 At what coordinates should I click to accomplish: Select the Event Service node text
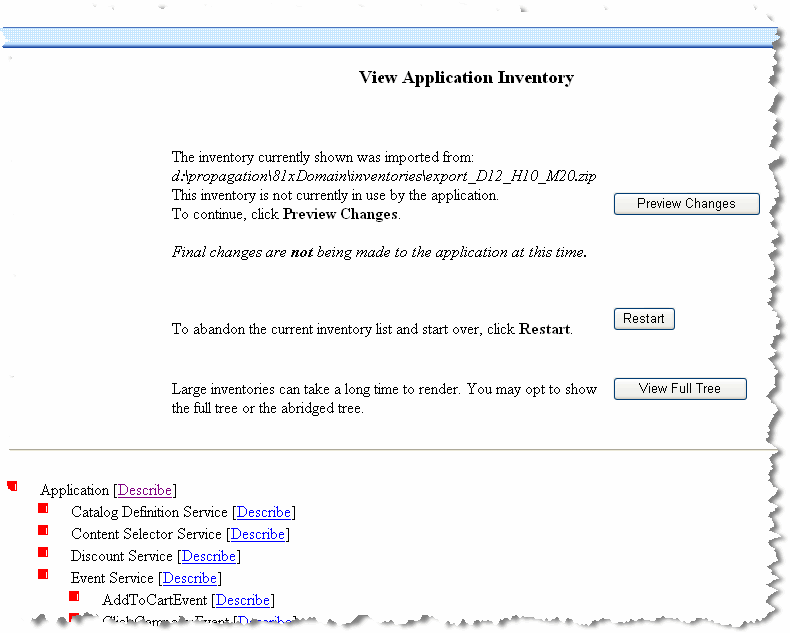coord(112,578)
